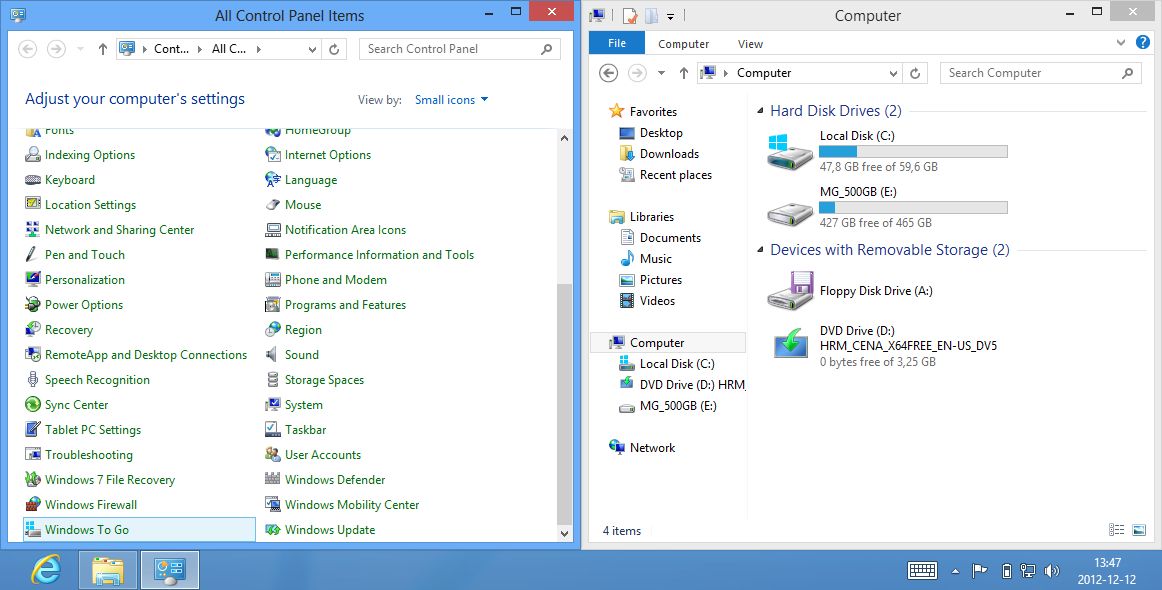Click the battery icon in system tray
1162x590 pixels.
(x=1006, y=571)
